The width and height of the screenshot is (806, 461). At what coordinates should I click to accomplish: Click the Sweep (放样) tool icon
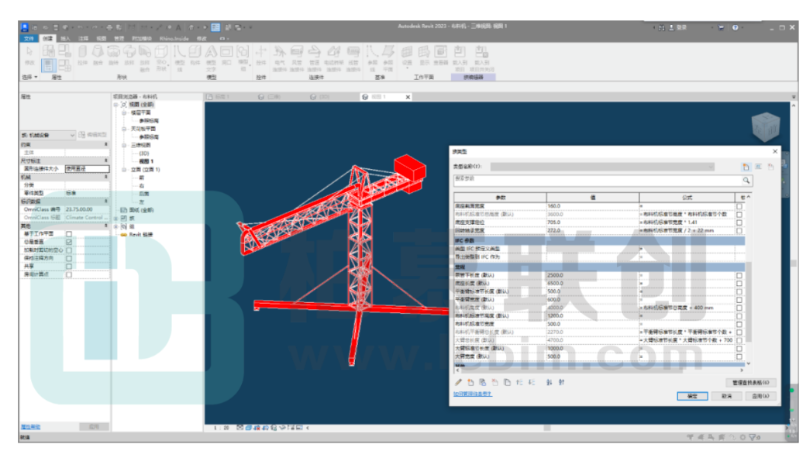pyautogui.click(x=129, y=52)
